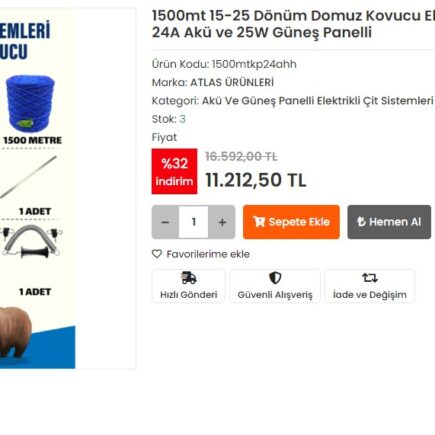
Task: Open the İade ve Değişim info box
Action: pyautogui.click(x=370, y=286)
